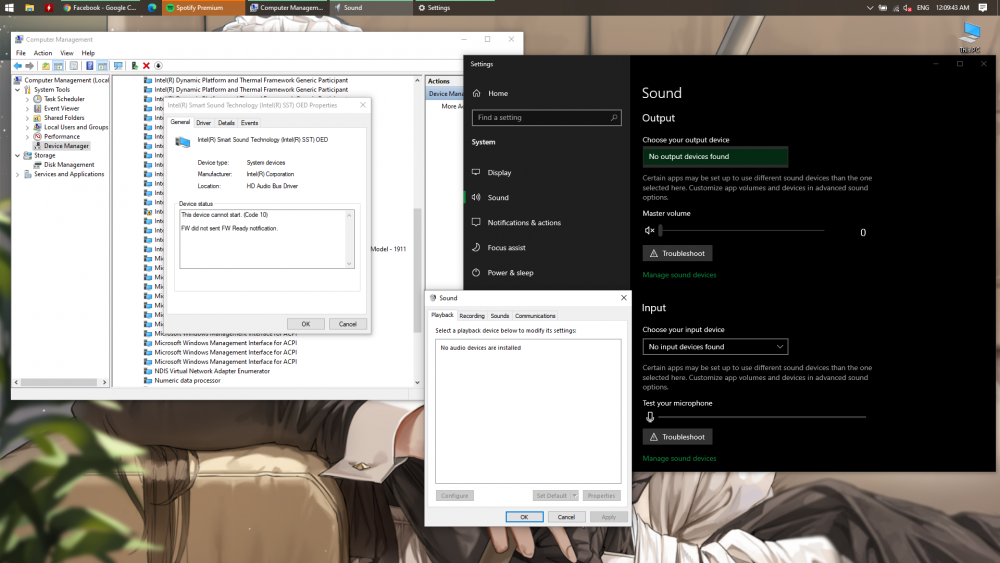Click the muted speaker icon beside Master volume
The image size is (1000, 563).
pos(649,230)
